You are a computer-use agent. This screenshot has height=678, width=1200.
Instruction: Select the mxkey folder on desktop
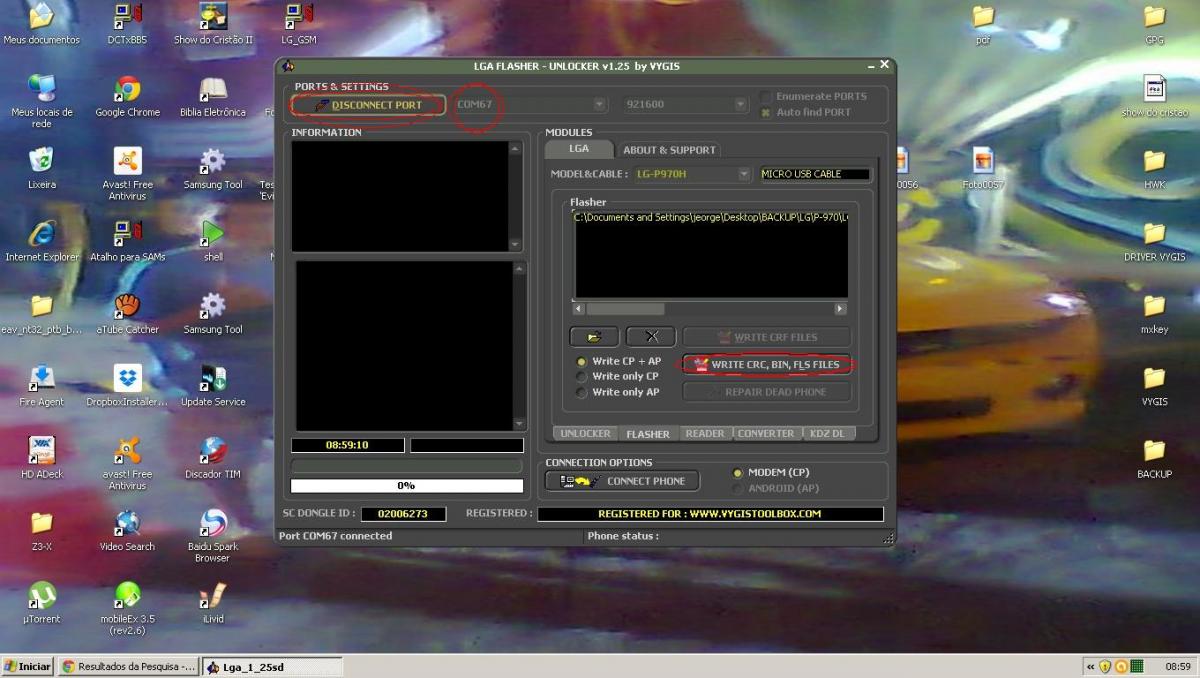1154,312
